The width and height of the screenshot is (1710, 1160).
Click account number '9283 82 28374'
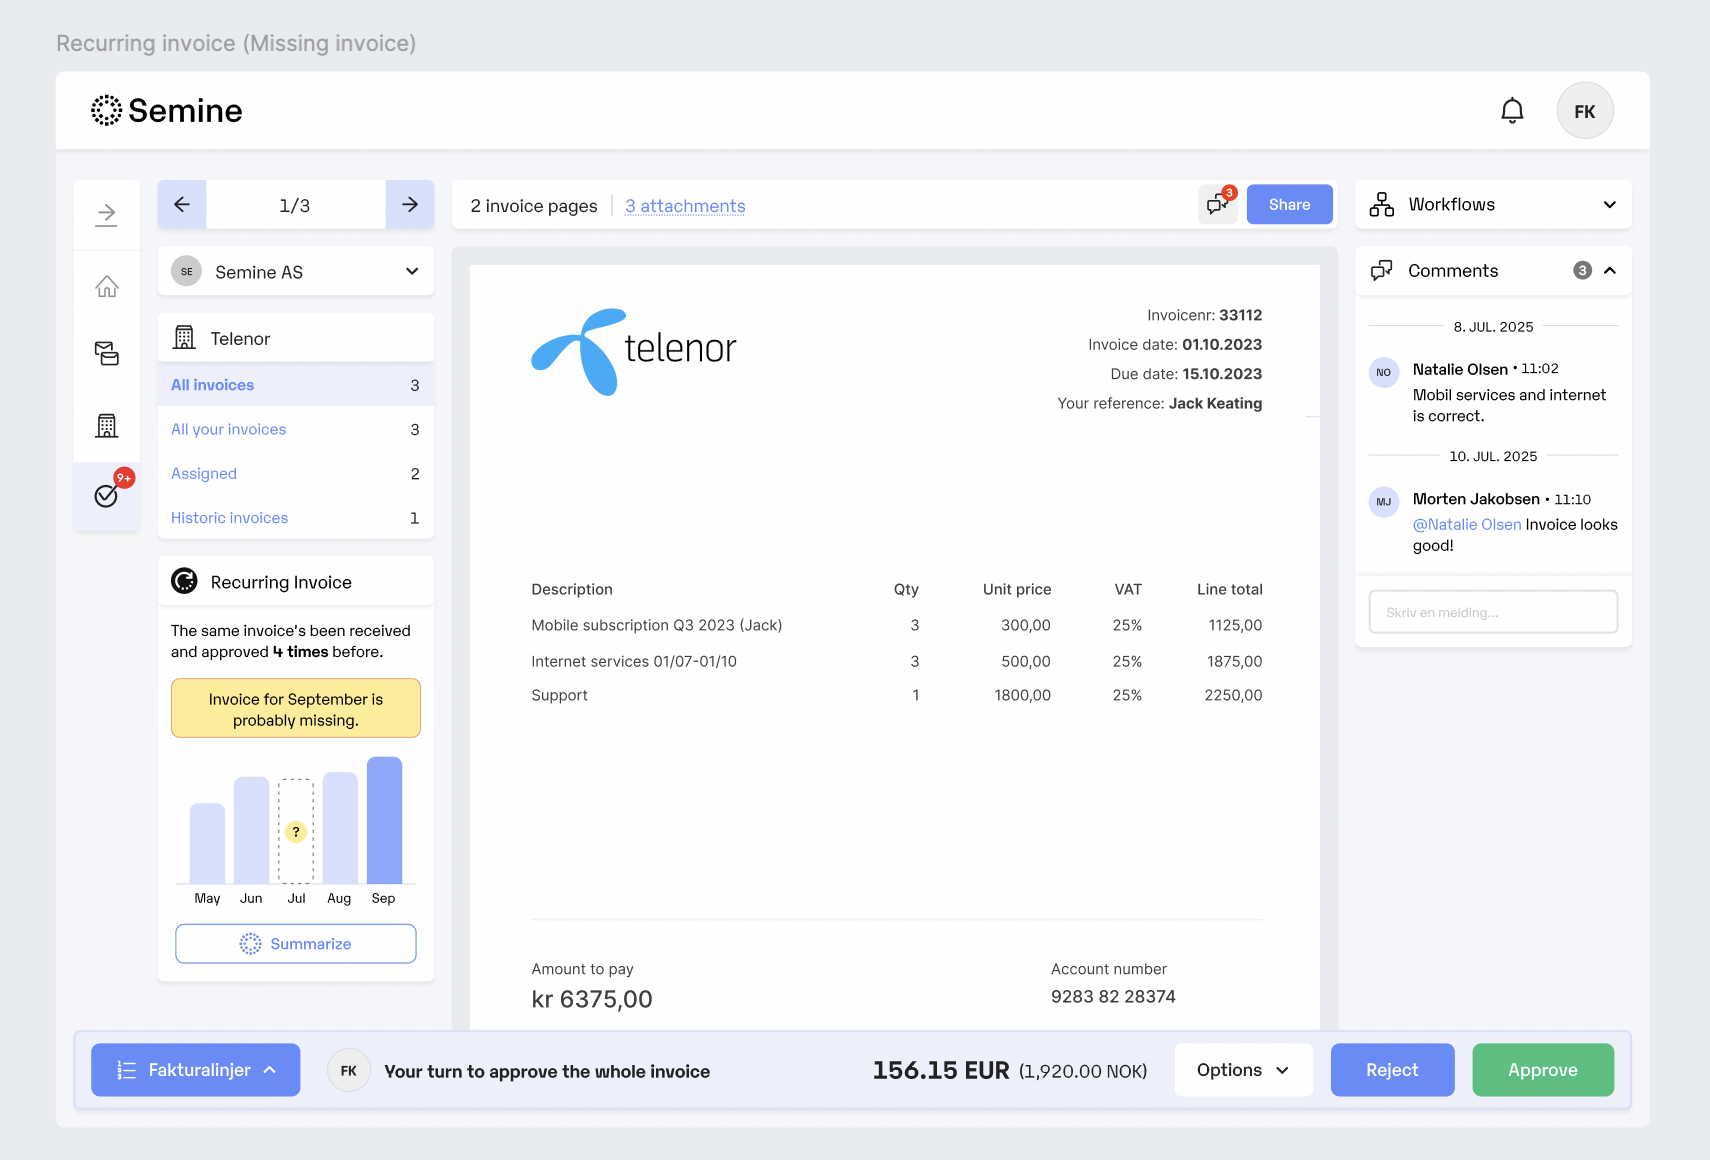[1113, 997]
